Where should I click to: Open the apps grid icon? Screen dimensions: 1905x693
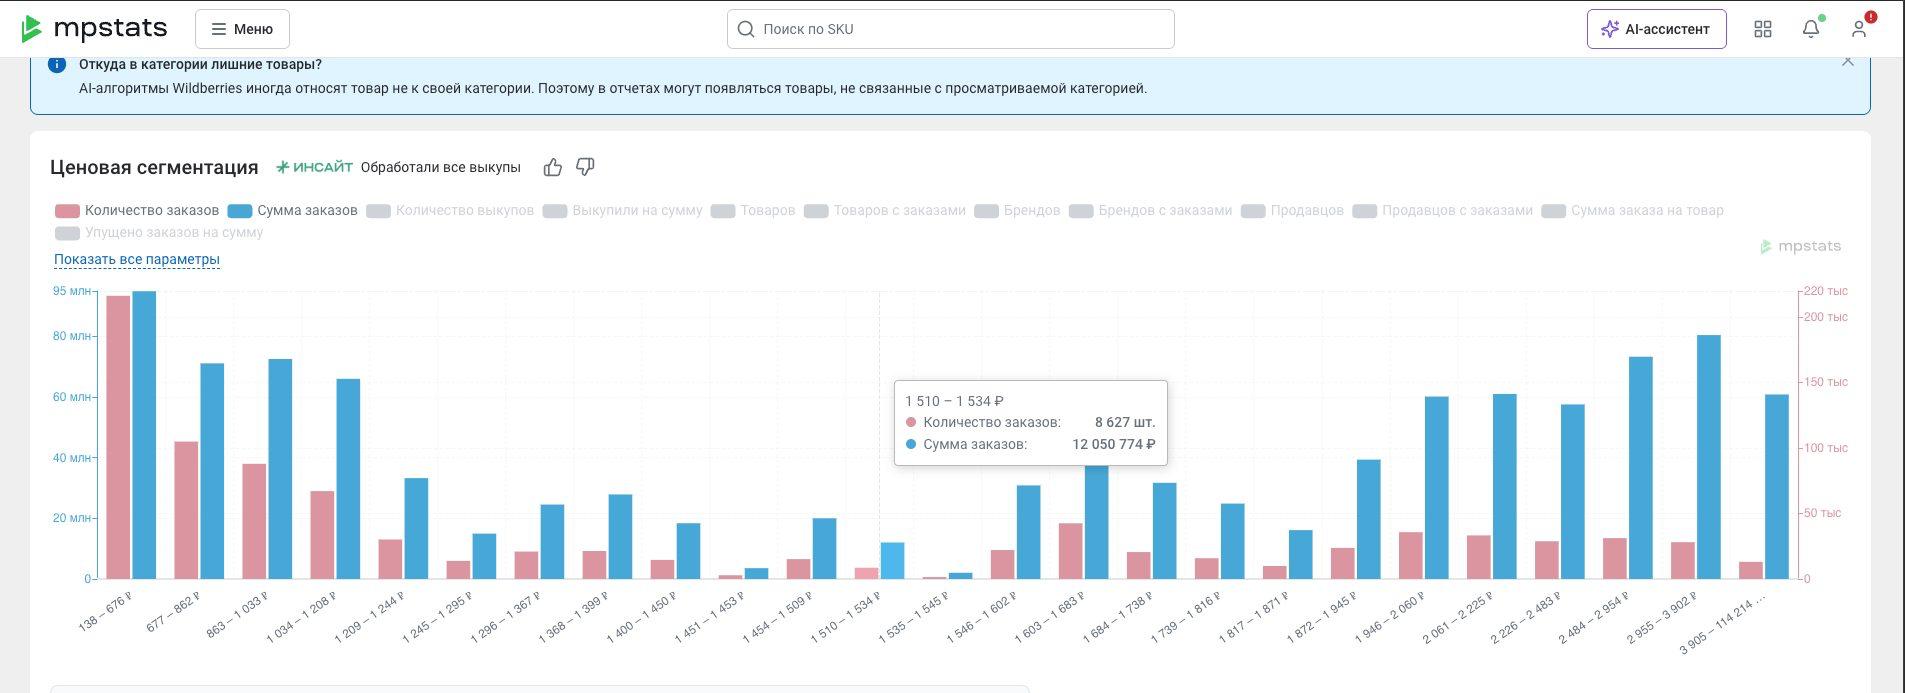pyautogui.click(x=1763, y=29)
